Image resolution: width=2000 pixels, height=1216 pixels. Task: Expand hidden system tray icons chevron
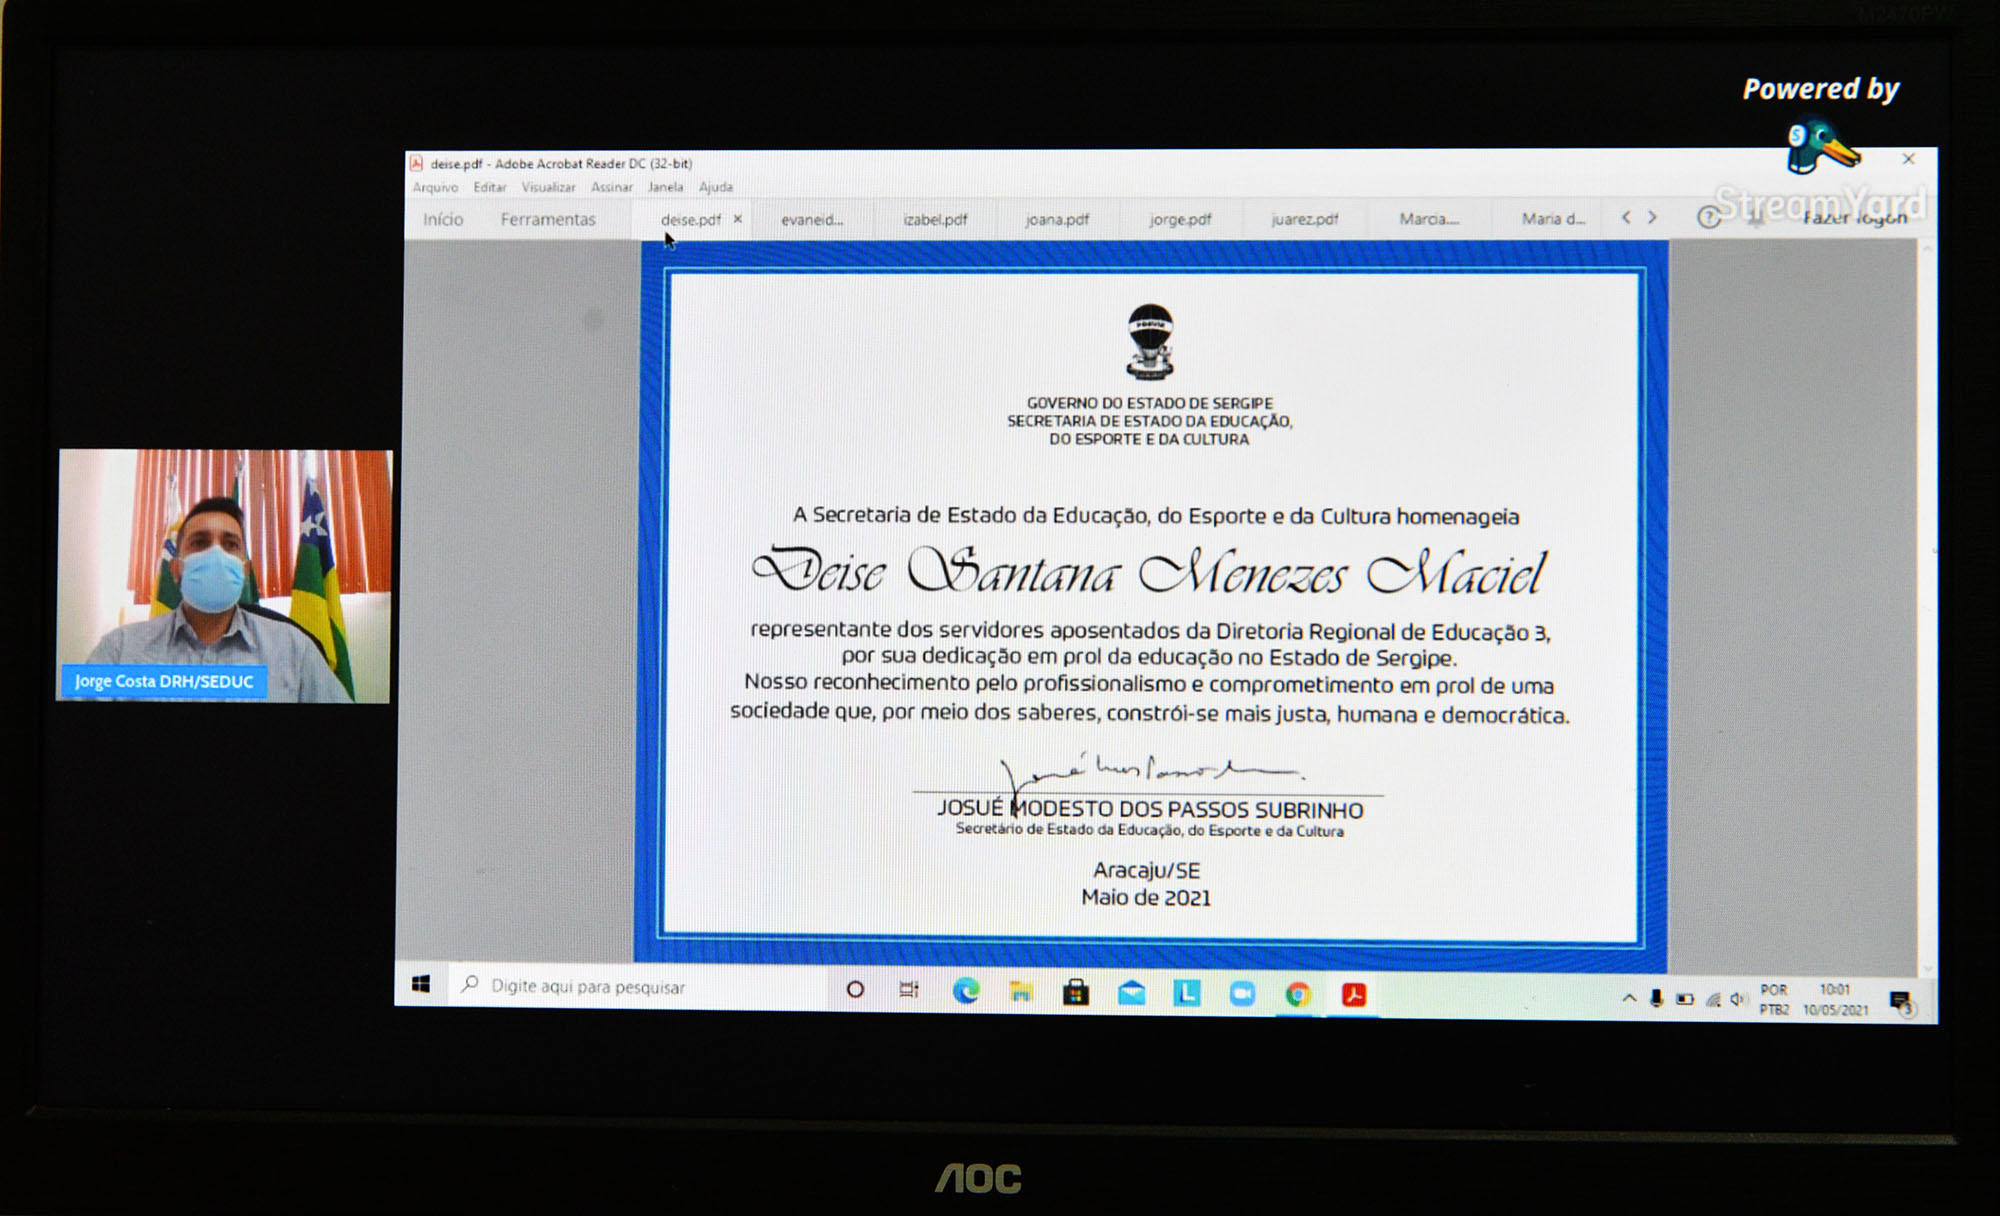[x=1629, y=998]
